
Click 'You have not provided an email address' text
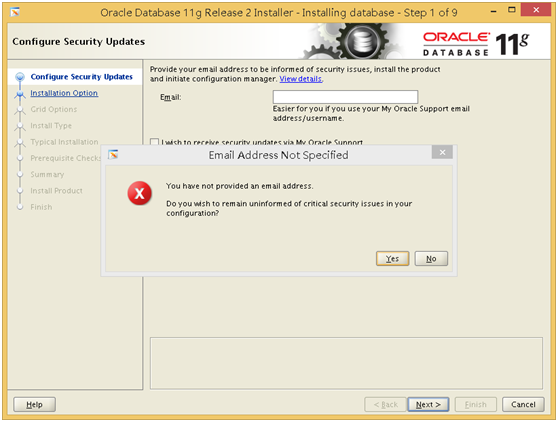tap(240, 186)
